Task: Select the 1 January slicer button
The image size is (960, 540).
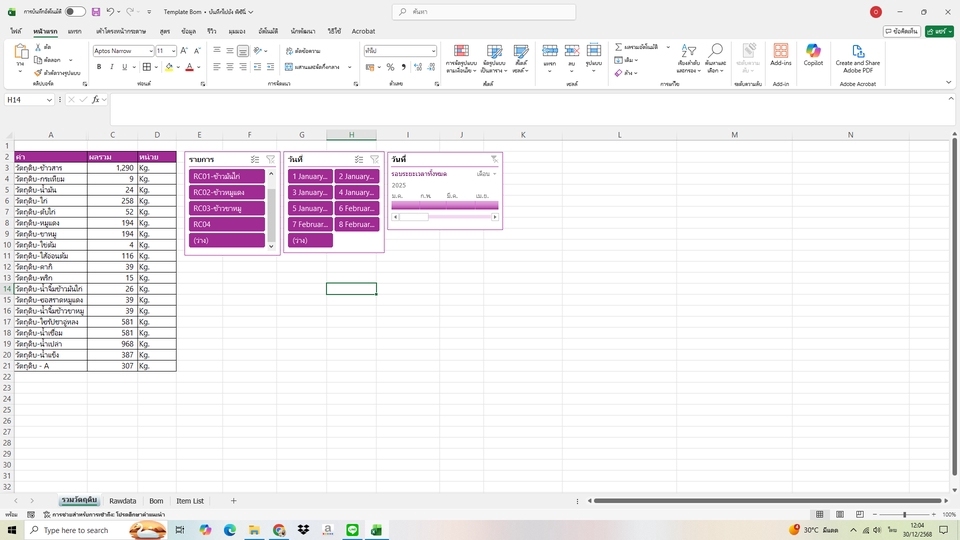Action: [309, 176]
